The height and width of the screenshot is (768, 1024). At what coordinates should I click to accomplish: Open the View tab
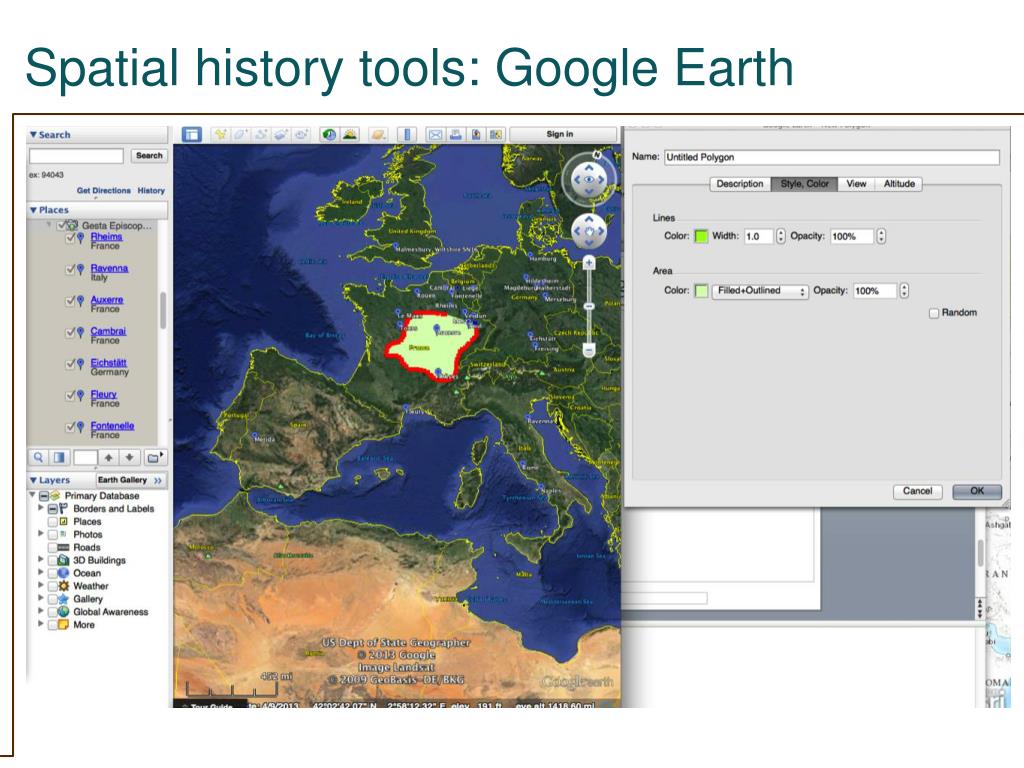pyautogui.click(x=856, y=184)
